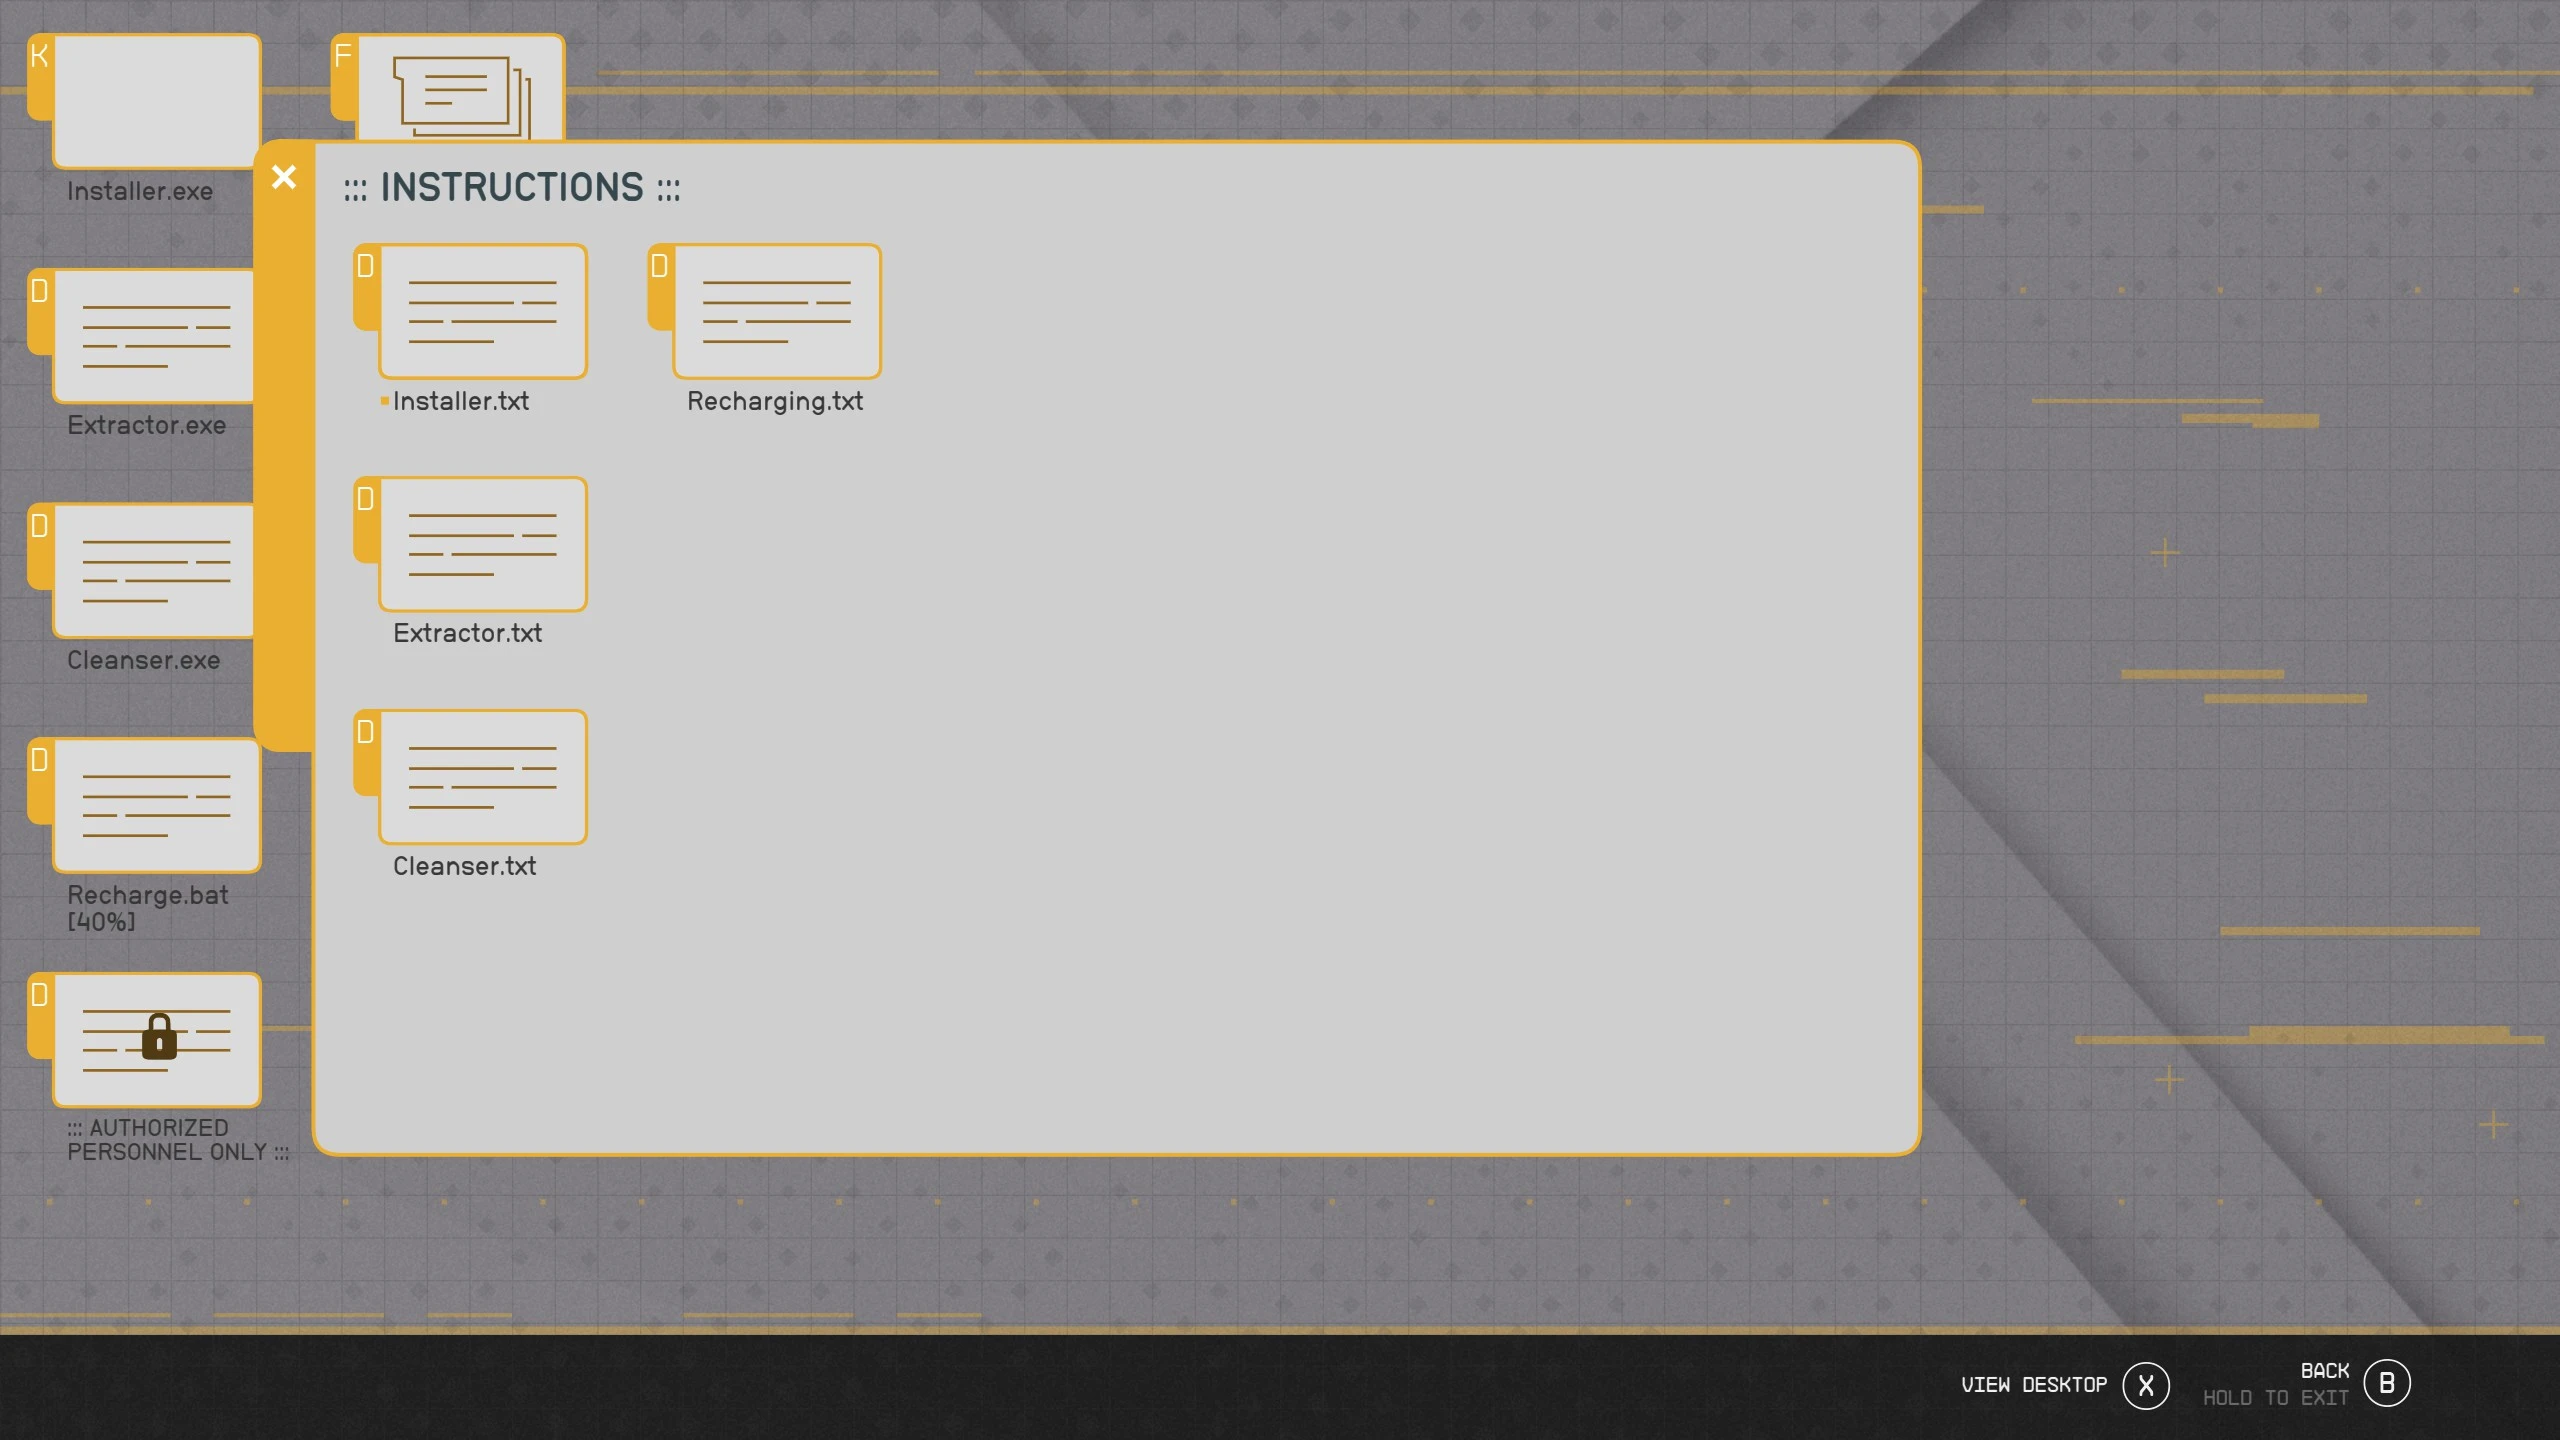Close the Instructions window with X
Viewport: 2560px width, 1440px height.
coord(284,178)
